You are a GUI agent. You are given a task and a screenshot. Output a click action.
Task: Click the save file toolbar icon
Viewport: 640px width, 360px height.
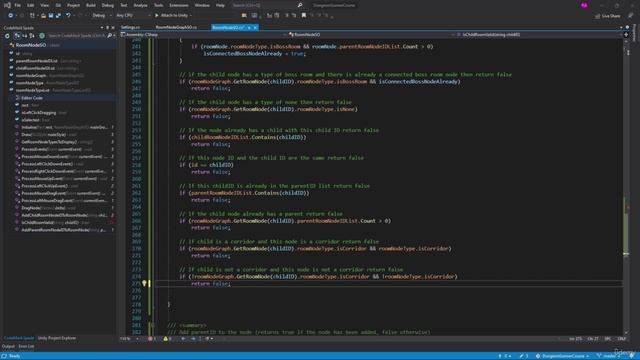pos(51,16)
